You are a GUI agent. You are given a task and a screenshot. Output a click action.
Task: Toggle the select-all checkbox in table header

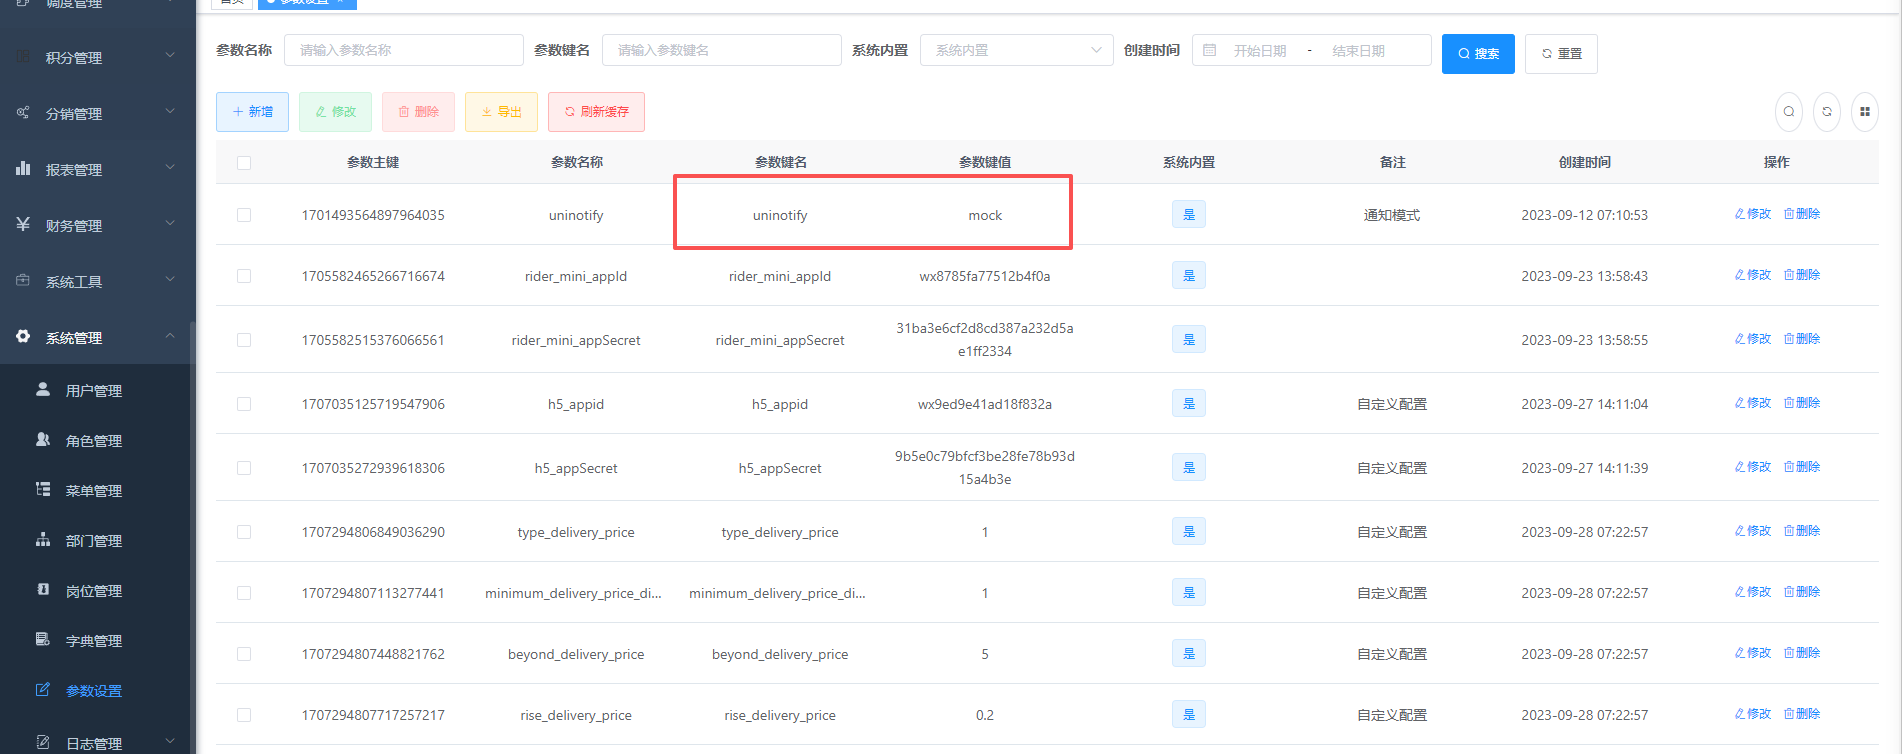244,163
